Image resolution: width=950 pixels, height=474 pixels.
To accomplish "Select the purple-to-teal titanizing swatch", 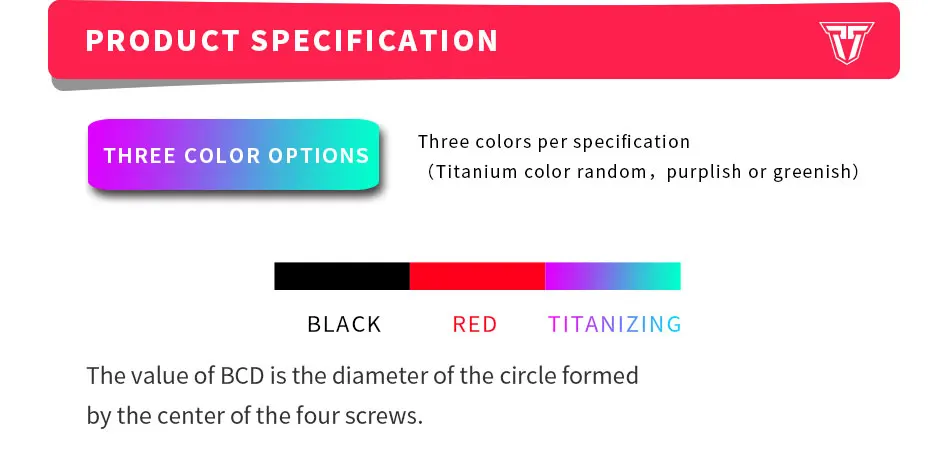I will (x=613, y=276).
